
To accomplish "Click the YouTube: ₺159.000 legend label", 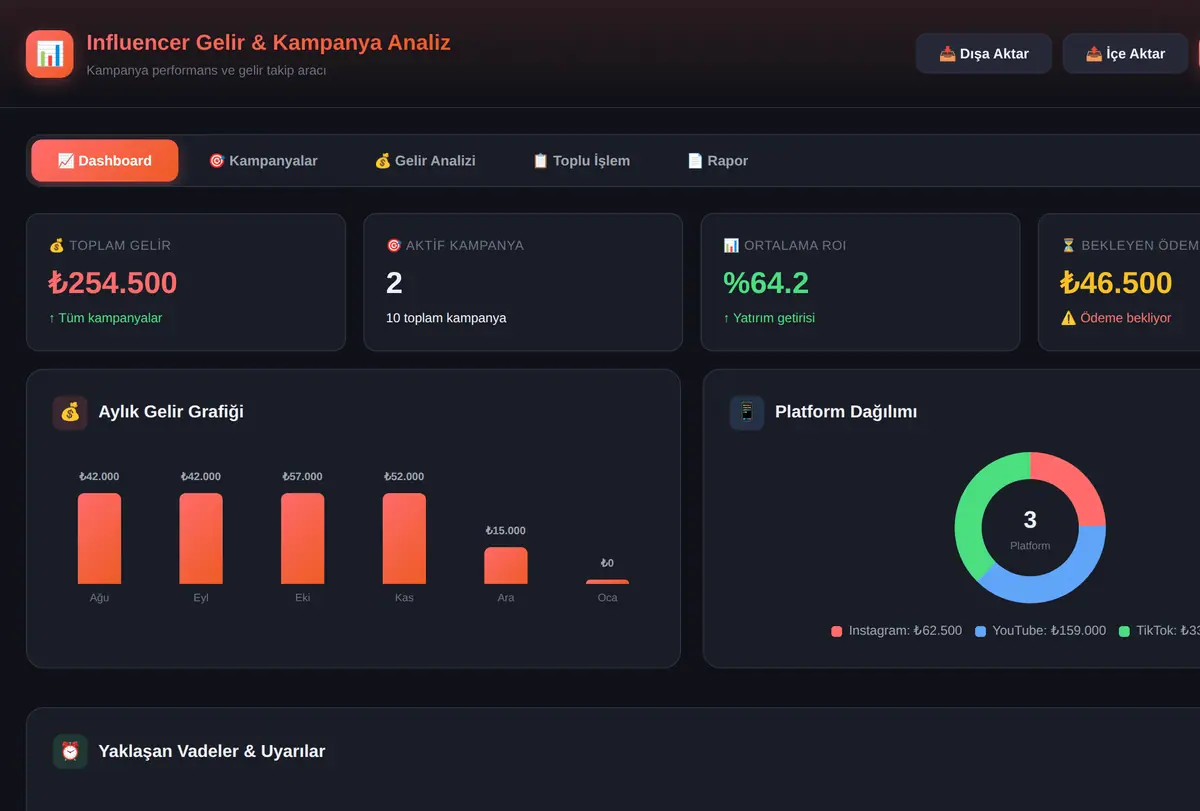I will tap(1049, 631).
